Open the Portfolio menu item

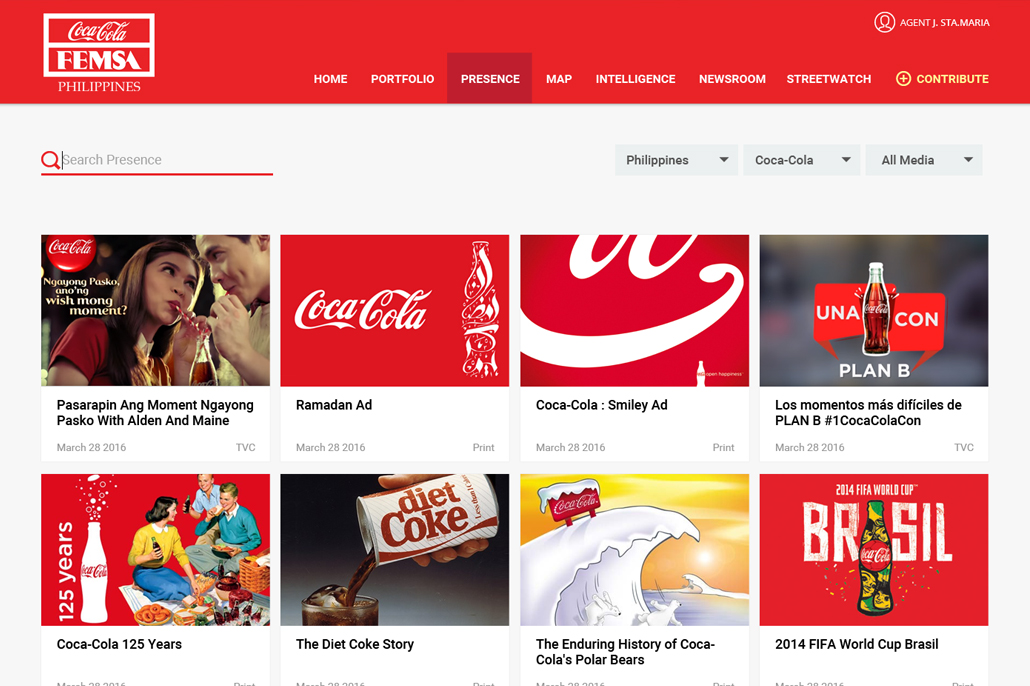click(402, 79)
